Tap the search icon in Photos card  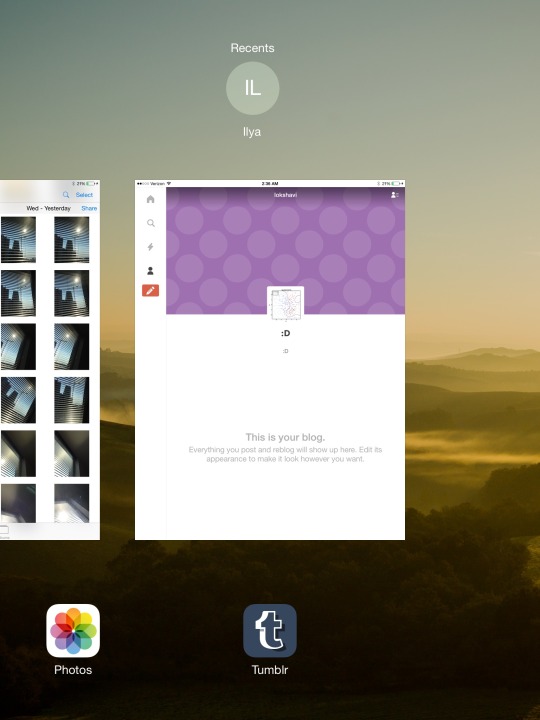66,195
